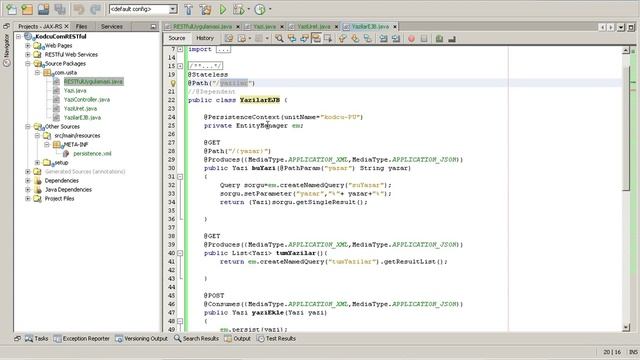Open the Profile Project dropdown arrow

tap(270, 9)
